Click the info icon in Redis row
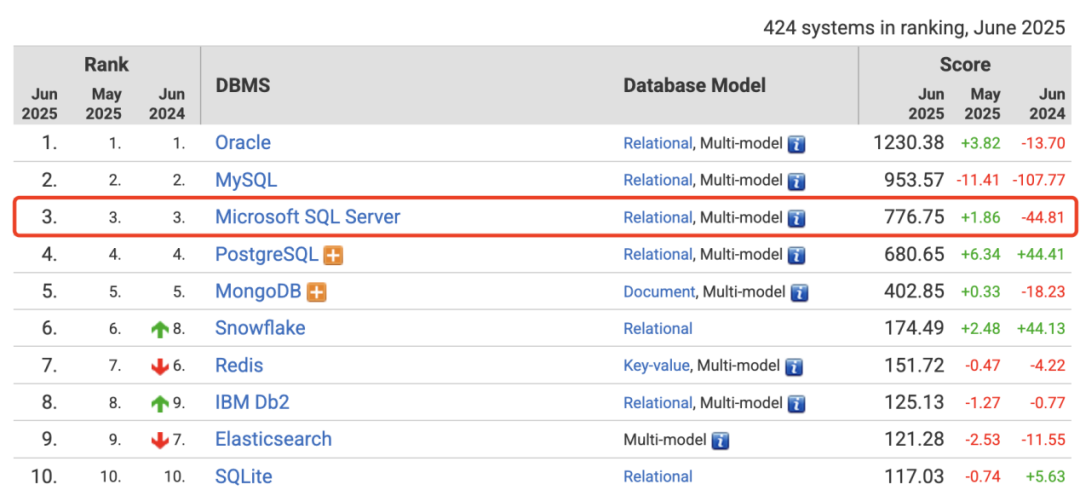1080x496 pixels. point(795,366)
